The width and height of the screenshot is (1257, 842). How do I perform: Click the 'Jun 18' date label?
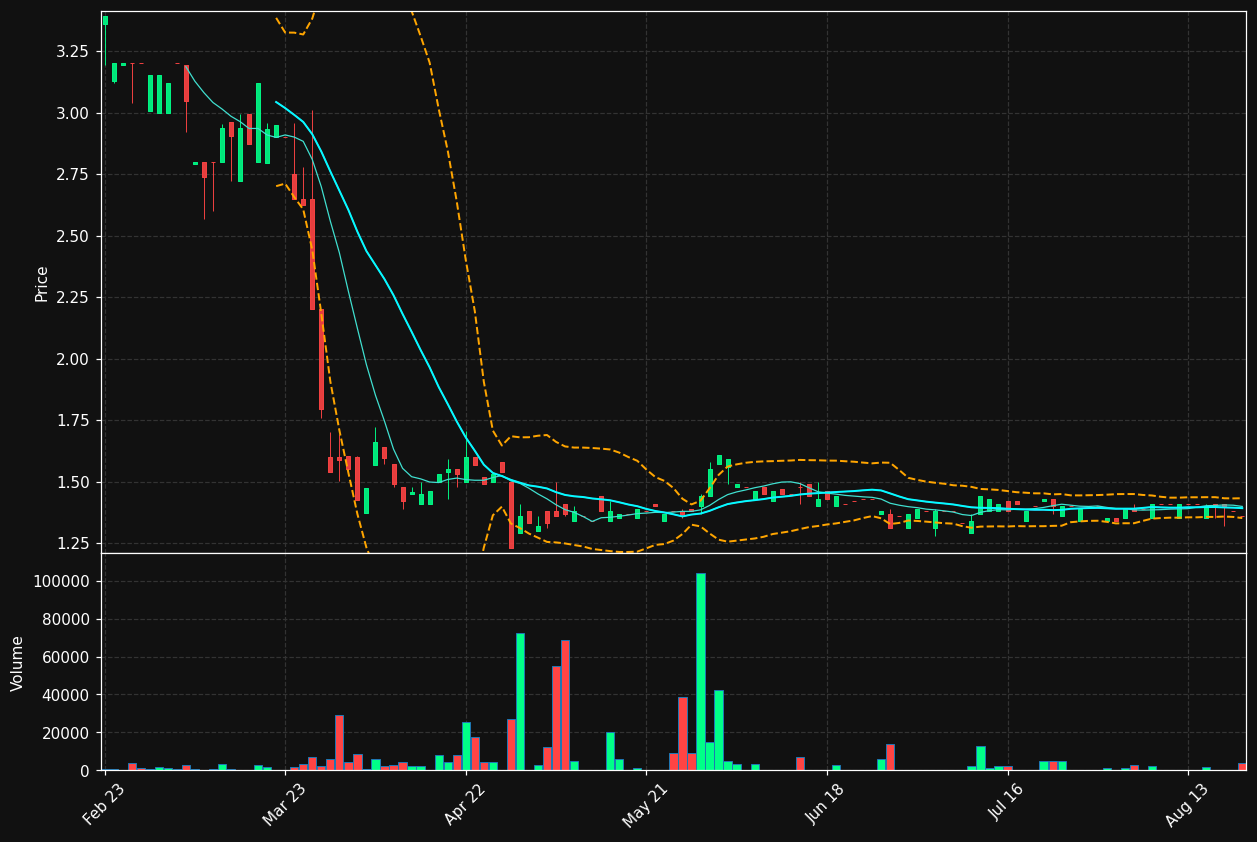click(x=826, y=805)
